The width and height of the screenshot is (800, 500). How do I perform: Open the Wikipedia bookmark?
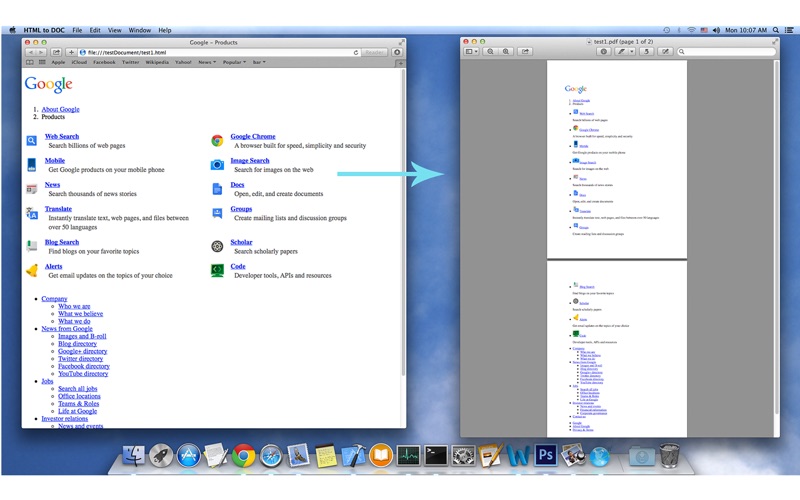pyautogui.click(x=157, y=62)
